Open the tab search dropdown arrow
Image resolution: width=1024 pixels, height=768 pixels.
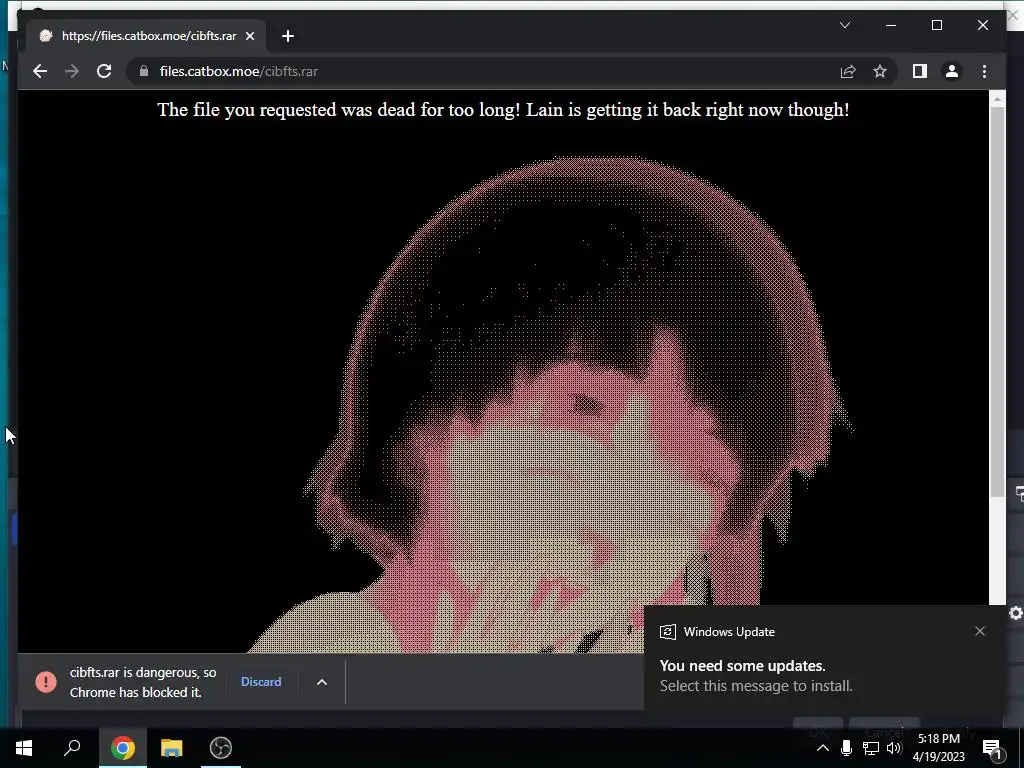pos(844,25)
